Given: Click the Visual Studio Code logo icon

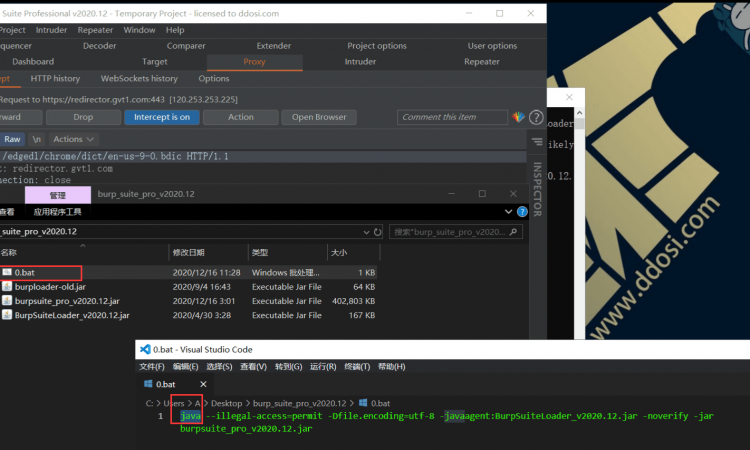Looking at the screenshot, I should pyautogui.click(x=145, y=350).
